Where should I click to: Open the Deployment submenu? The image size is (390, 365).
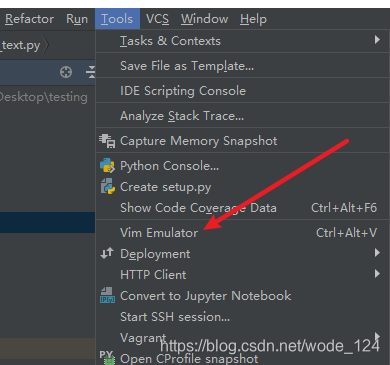[x=242, y=254]
